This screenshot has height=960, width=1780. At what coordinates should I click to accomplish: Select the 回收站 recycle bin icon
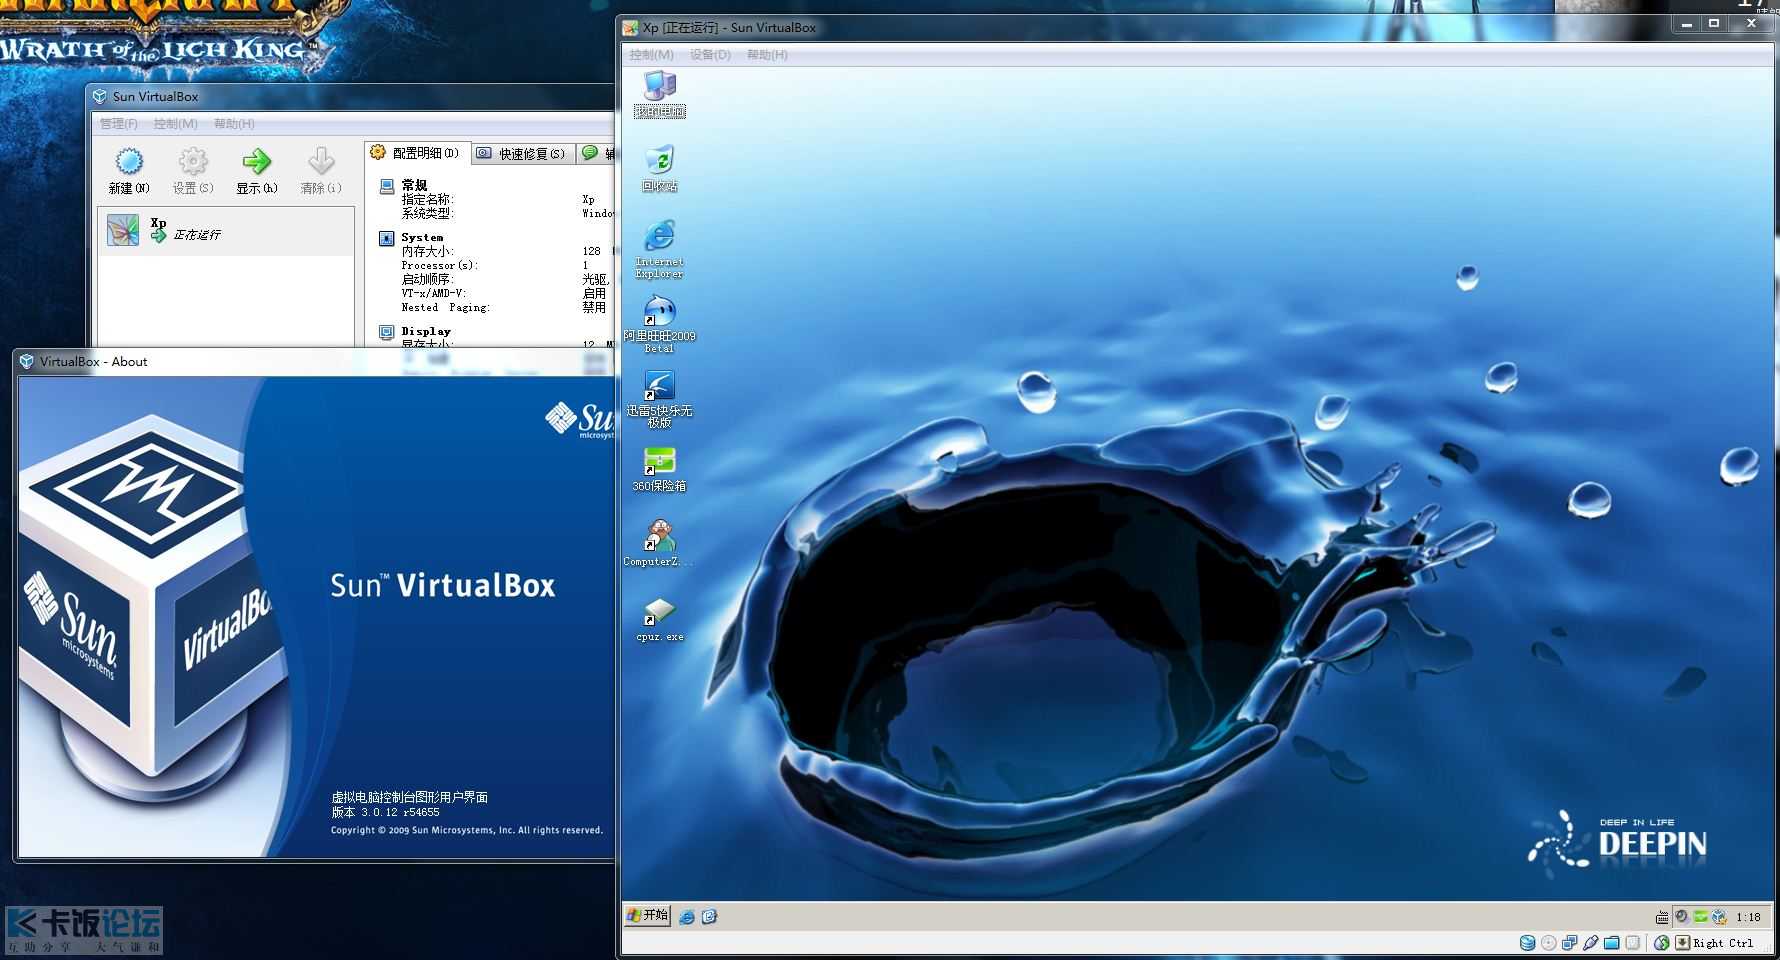tap(660, 168)
